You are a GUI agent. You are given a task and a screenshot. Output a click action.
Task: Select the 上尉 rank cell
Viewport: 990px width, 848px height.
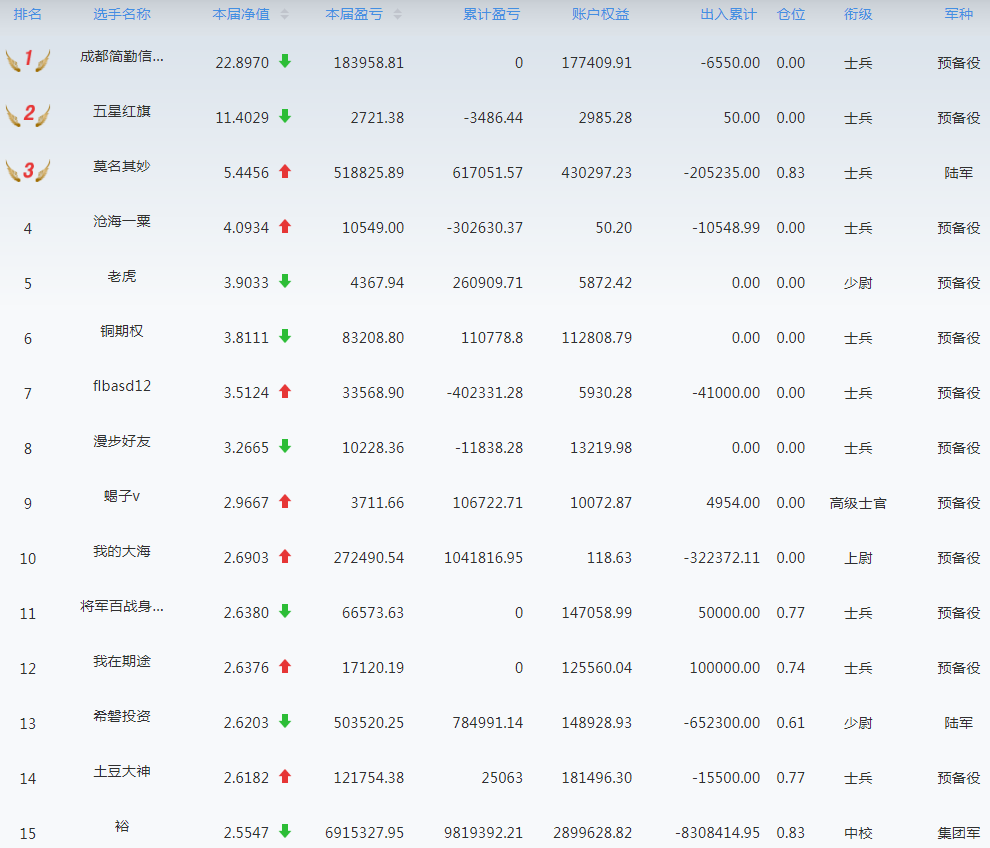tap(858, 558)
